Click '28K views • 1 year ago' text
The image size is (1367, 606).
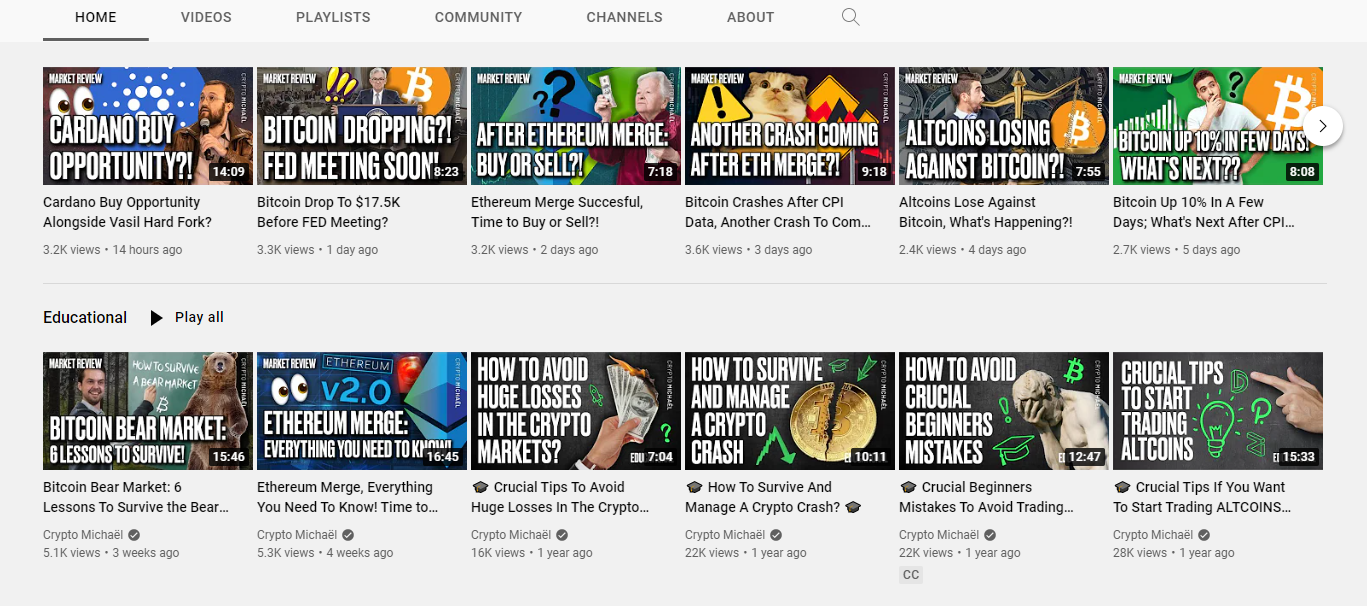pos(1174,553)
